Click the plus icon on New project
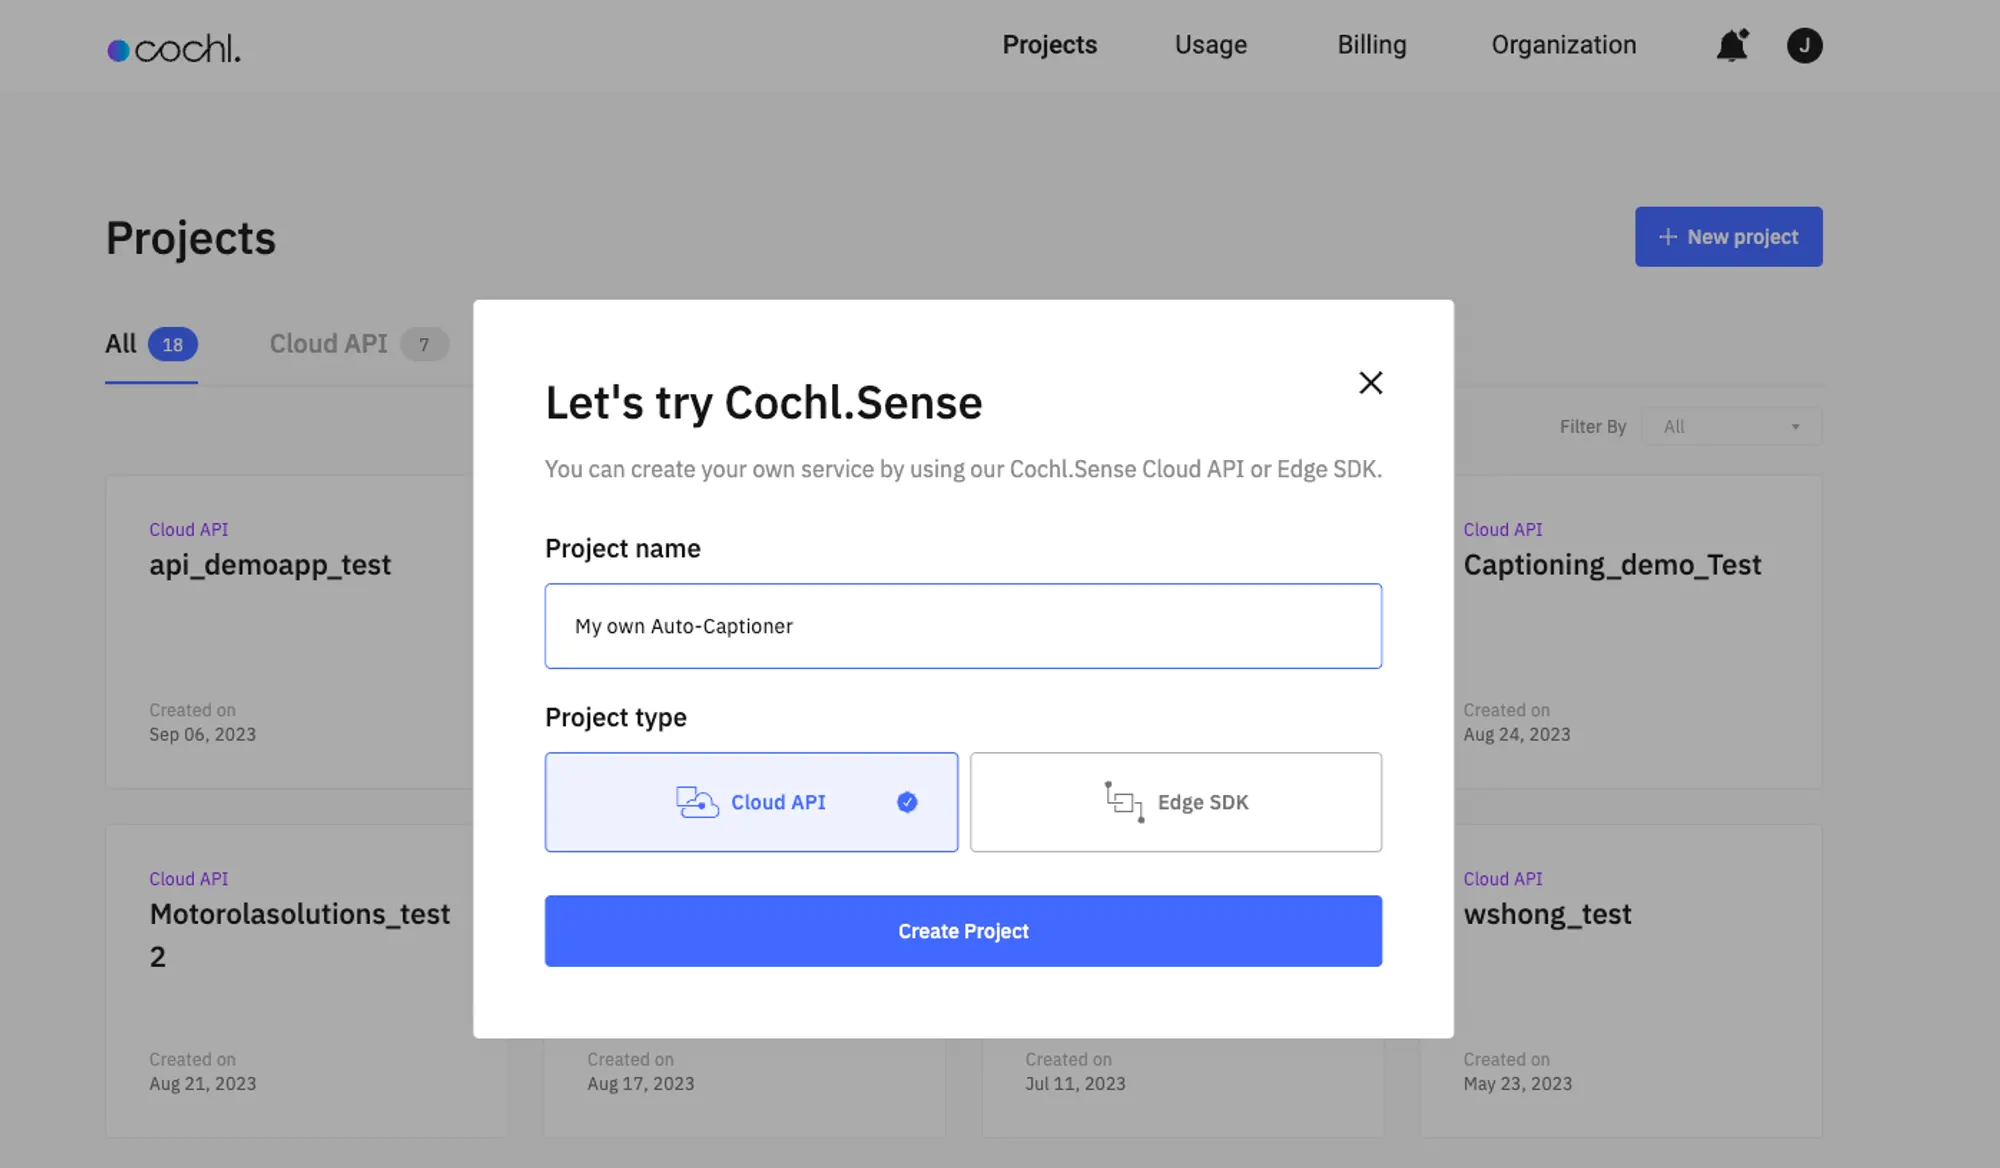Viewport: 2000px width, 1168px height. (1667, 237)
